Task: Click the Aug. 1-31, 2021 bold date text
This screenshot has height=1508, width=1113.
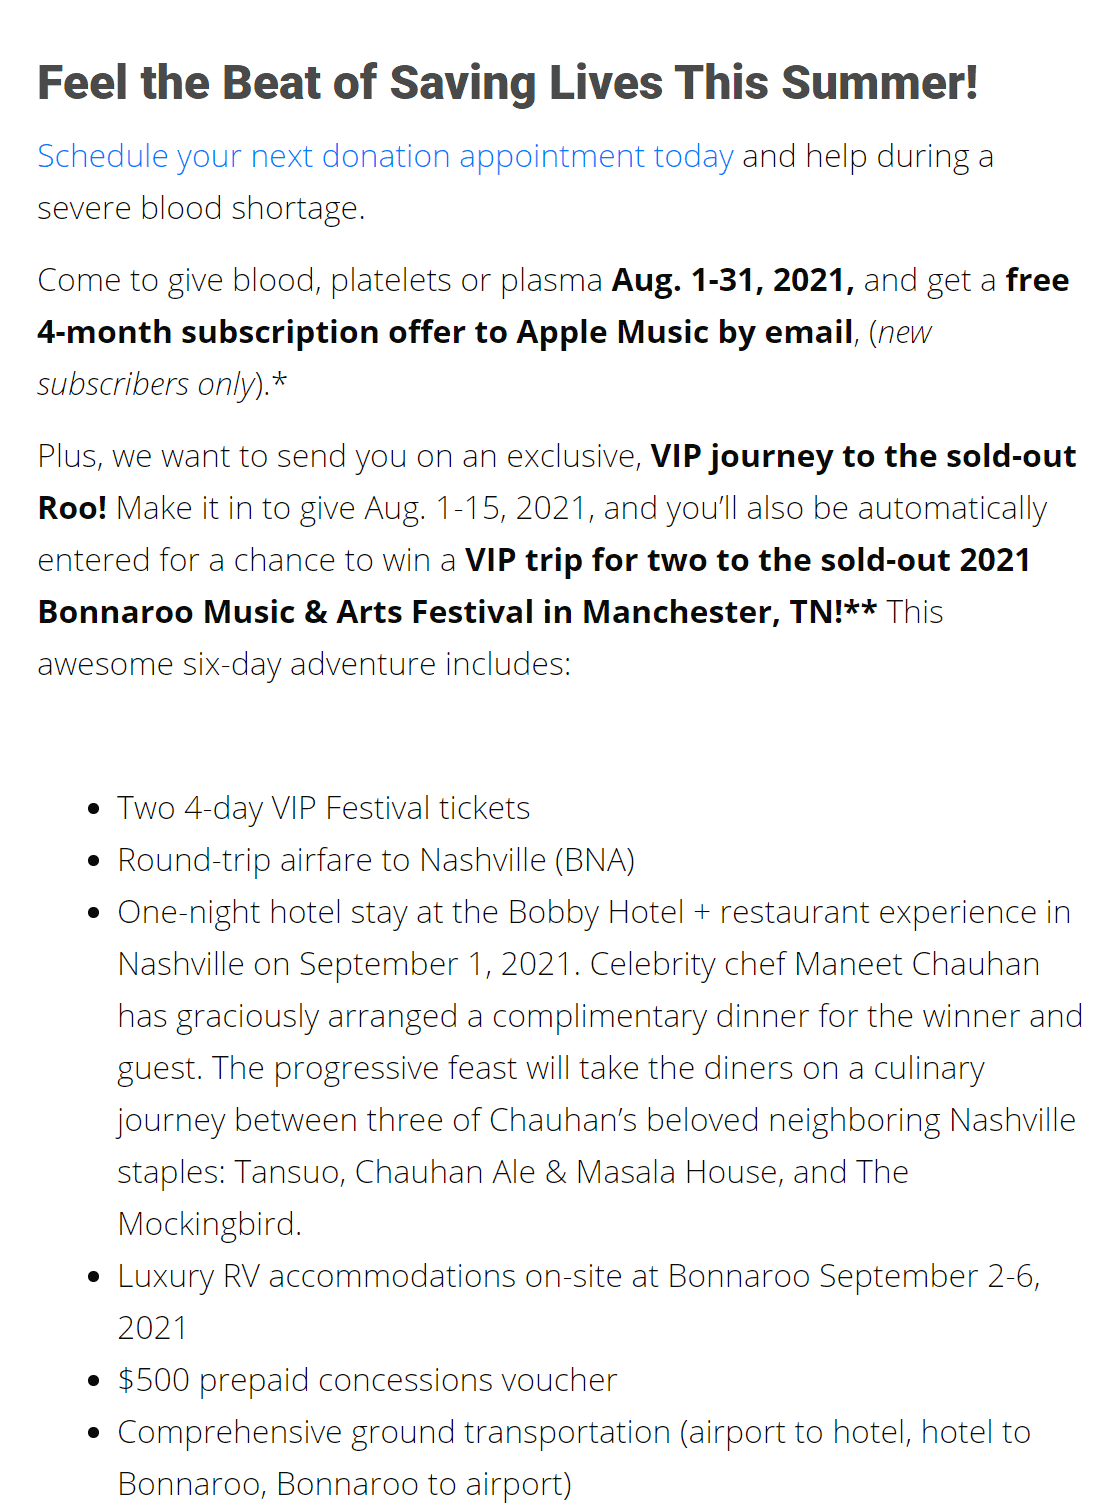Action: 733,280
